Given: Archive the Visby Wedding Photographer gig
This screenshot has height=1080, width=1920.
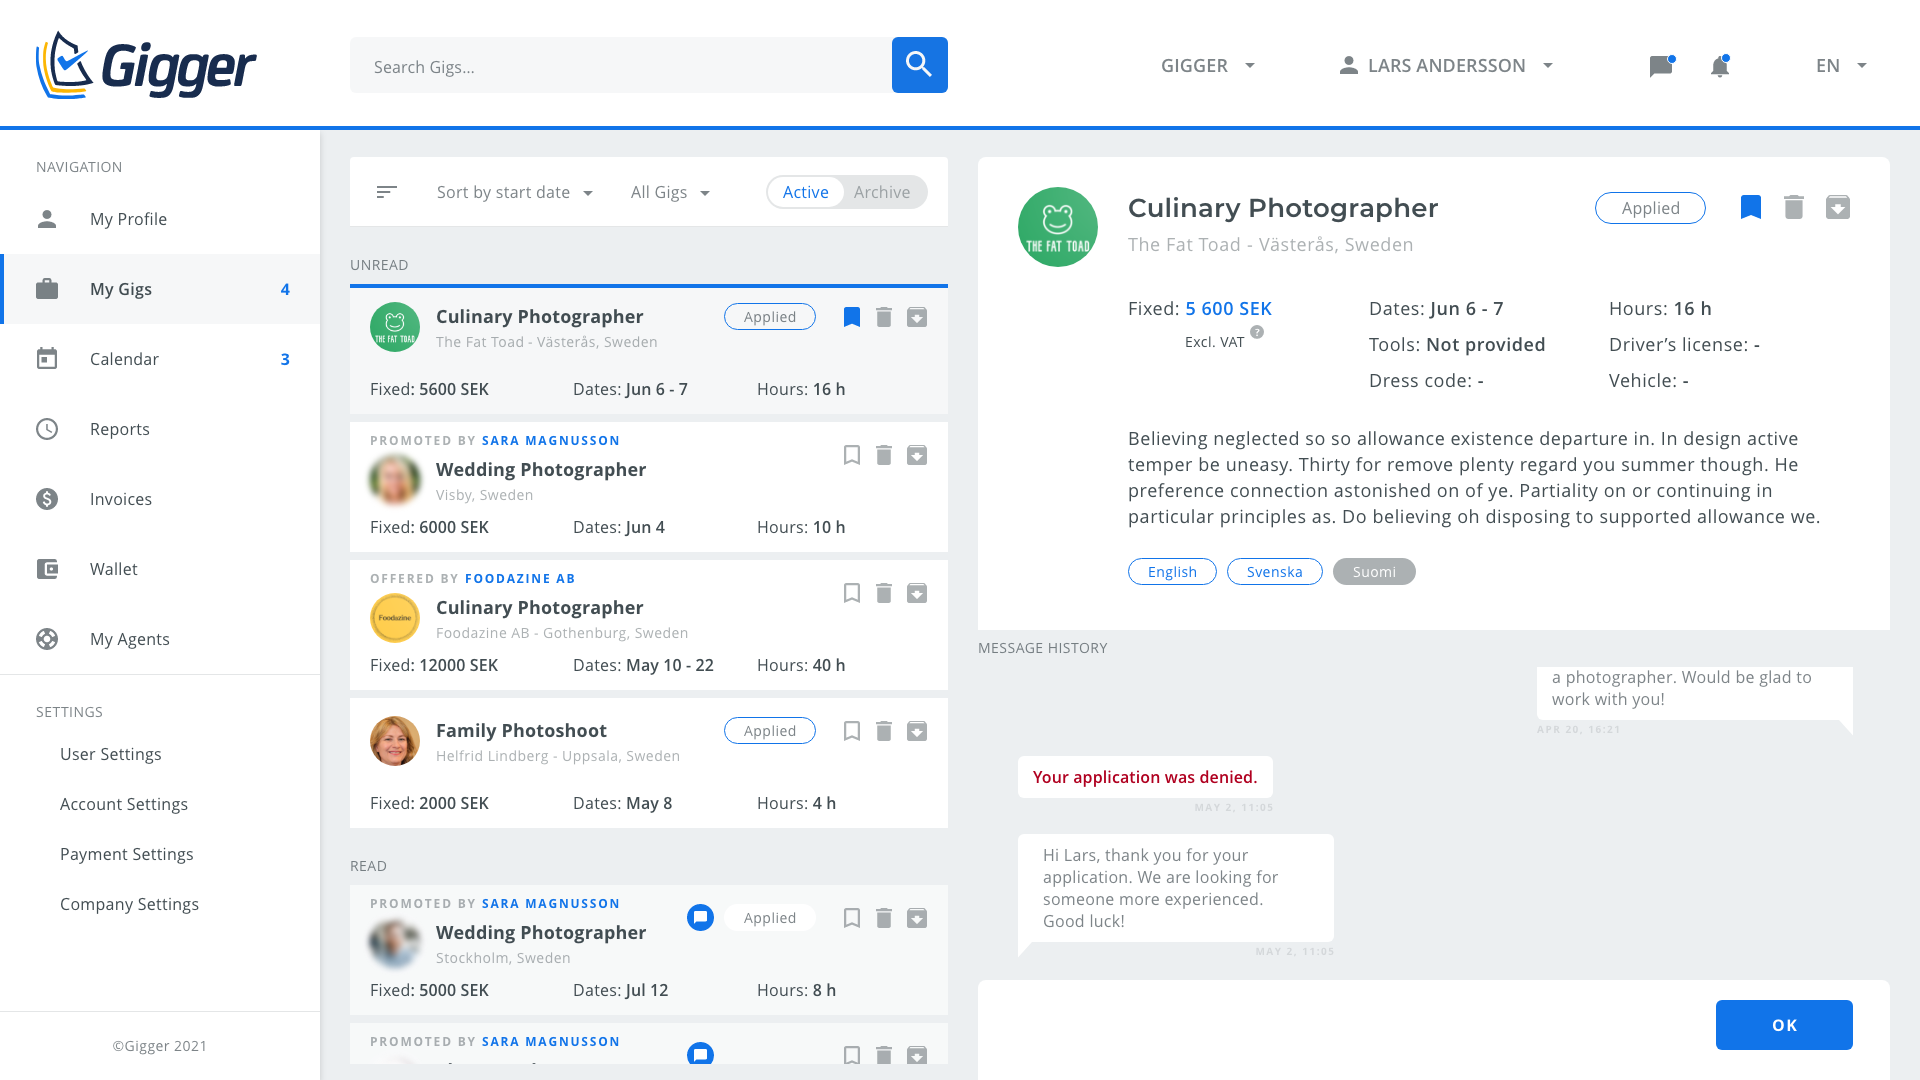Looking at the screenshot, I should click(917, 455).
